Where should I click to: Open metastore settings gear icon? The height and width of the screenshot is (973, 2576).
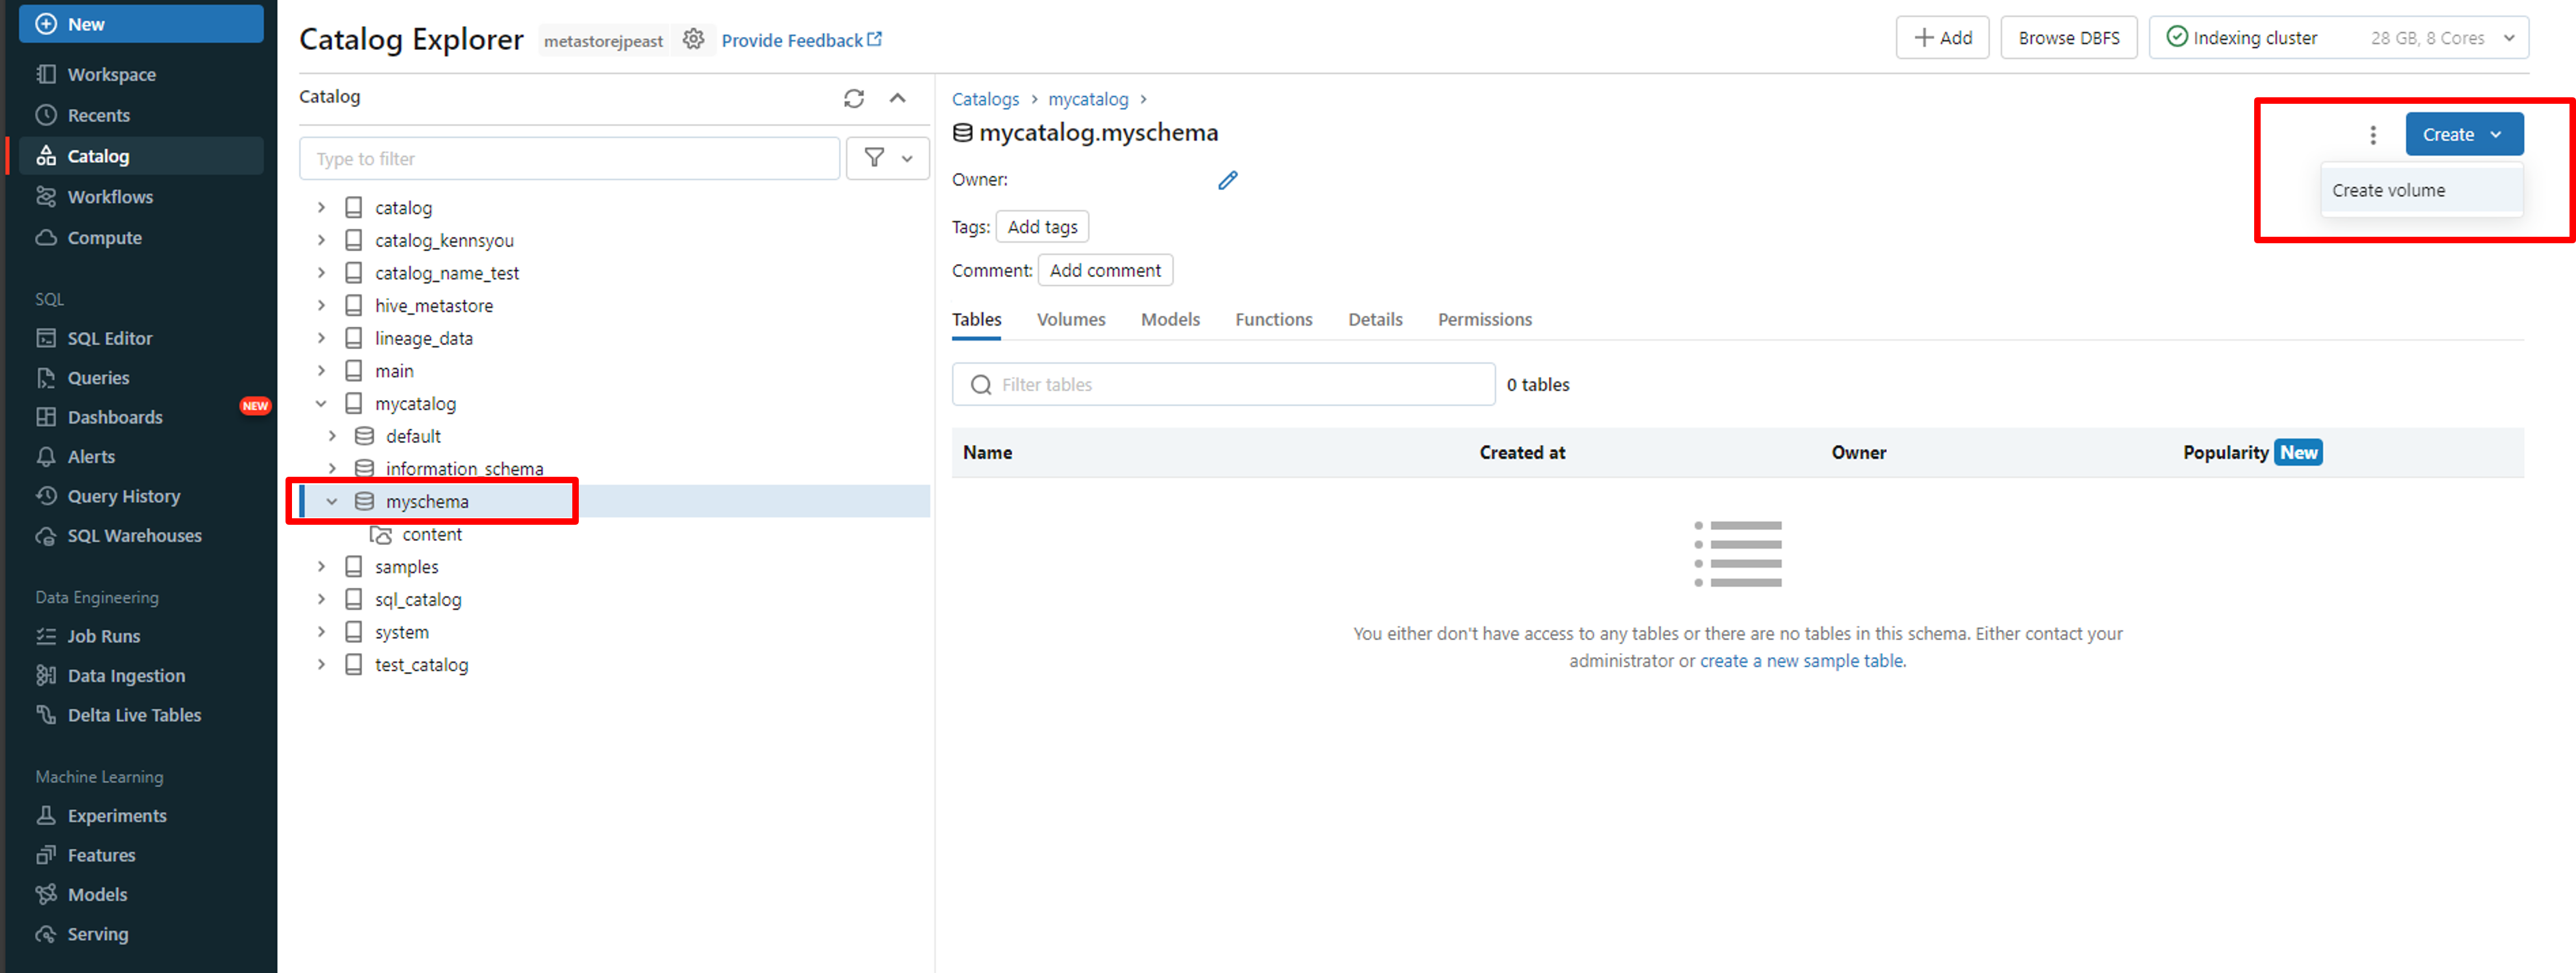(x=693, y=39)
